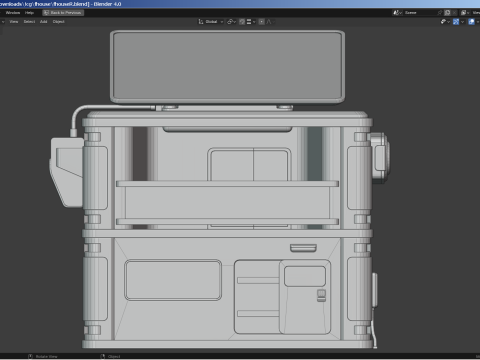480x360 pixels.
Task: Click the proportional falloff curve icon
Action: (269, 22)
